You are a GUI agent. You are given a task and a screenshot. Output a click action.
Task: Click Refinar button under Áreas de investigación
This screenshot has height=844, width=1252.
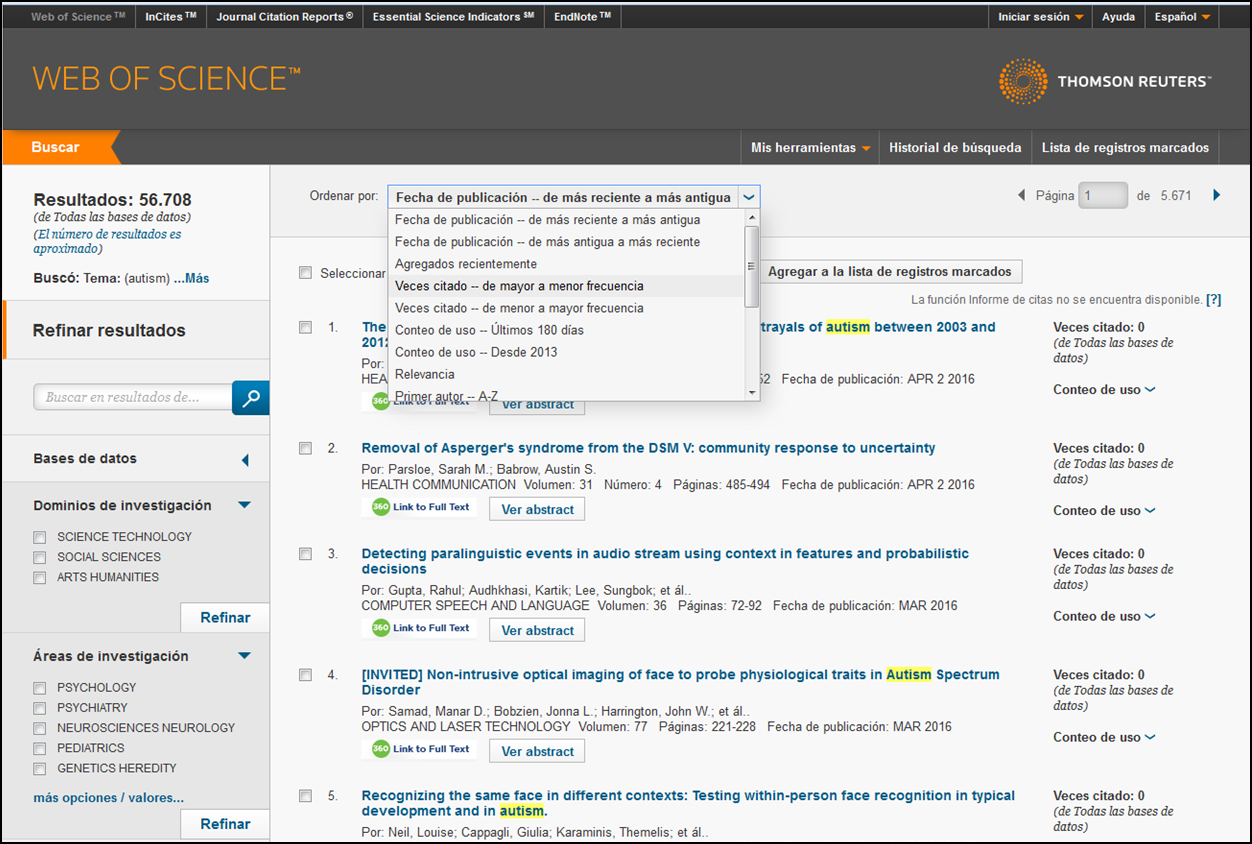point(225,825)
